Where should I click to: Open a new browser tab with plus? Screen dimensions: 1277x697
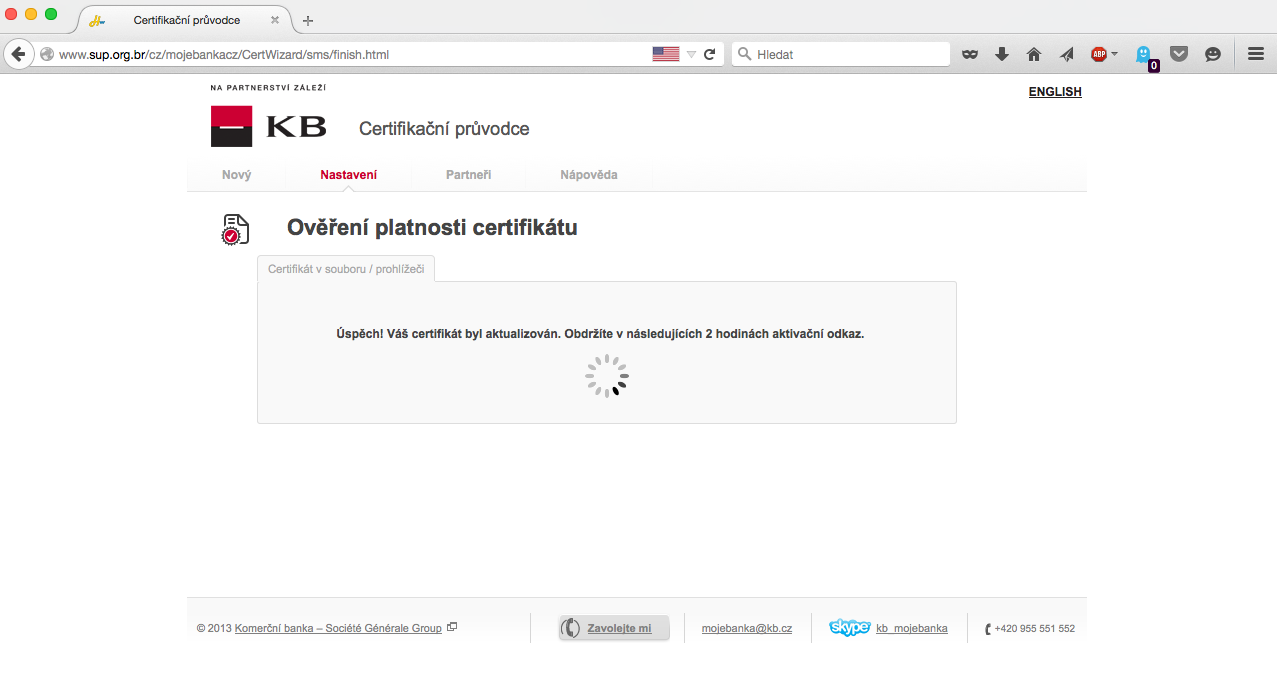(308, 21)
